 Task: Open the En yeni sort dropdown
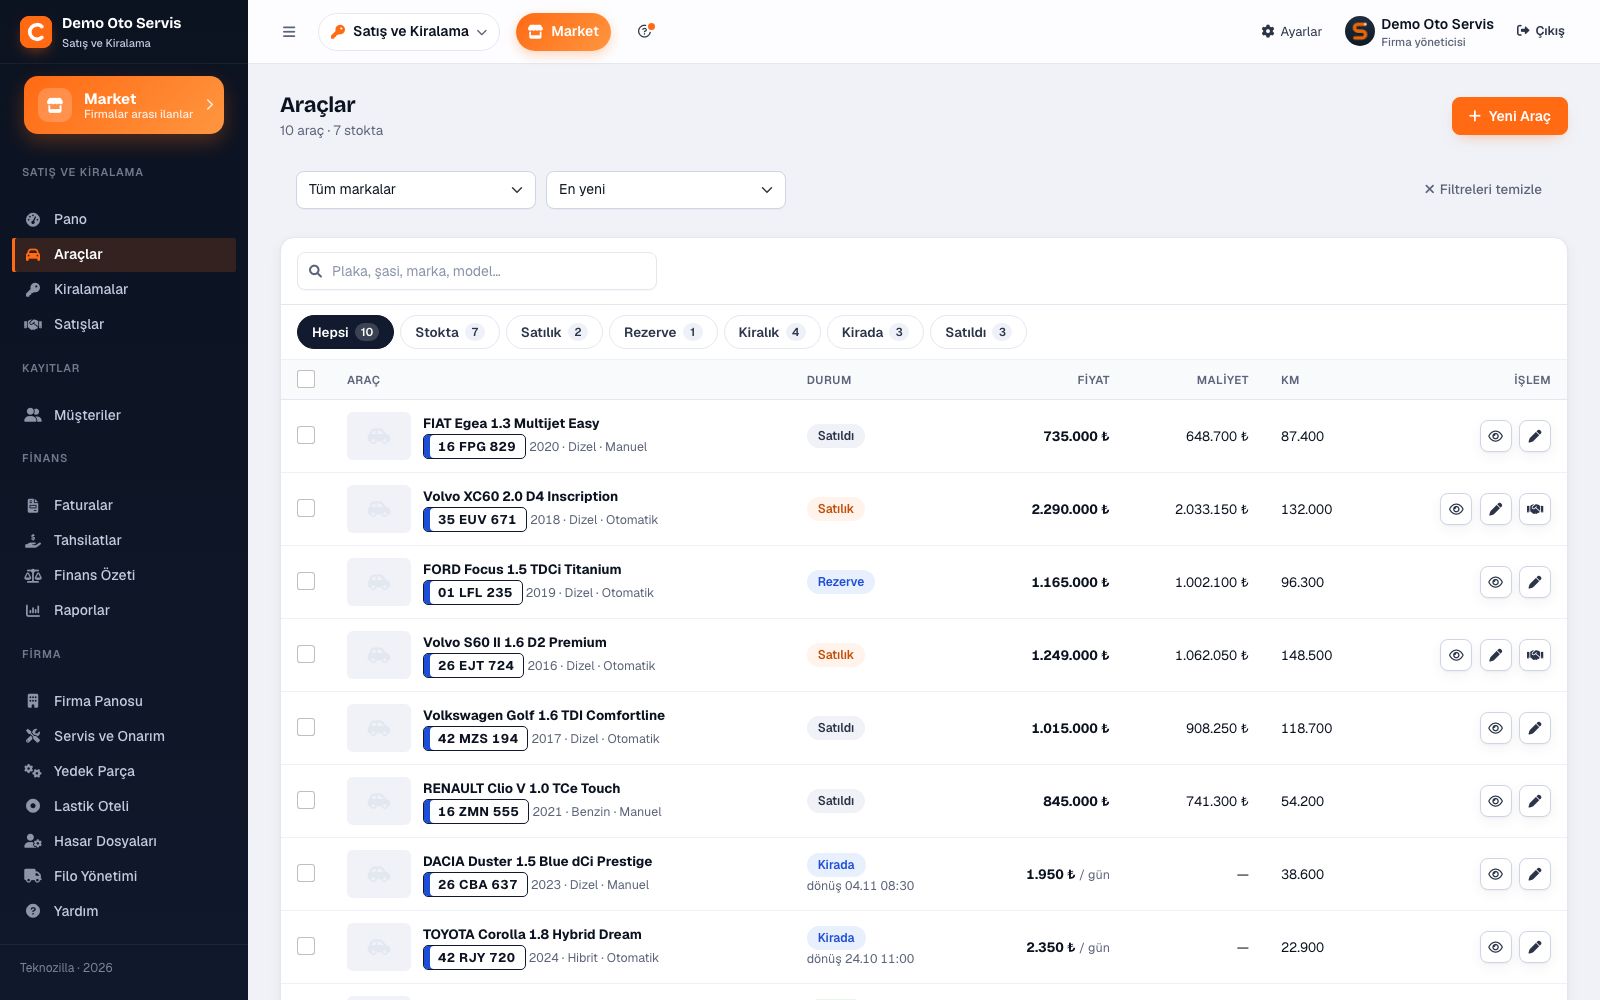tap(666, 190)
